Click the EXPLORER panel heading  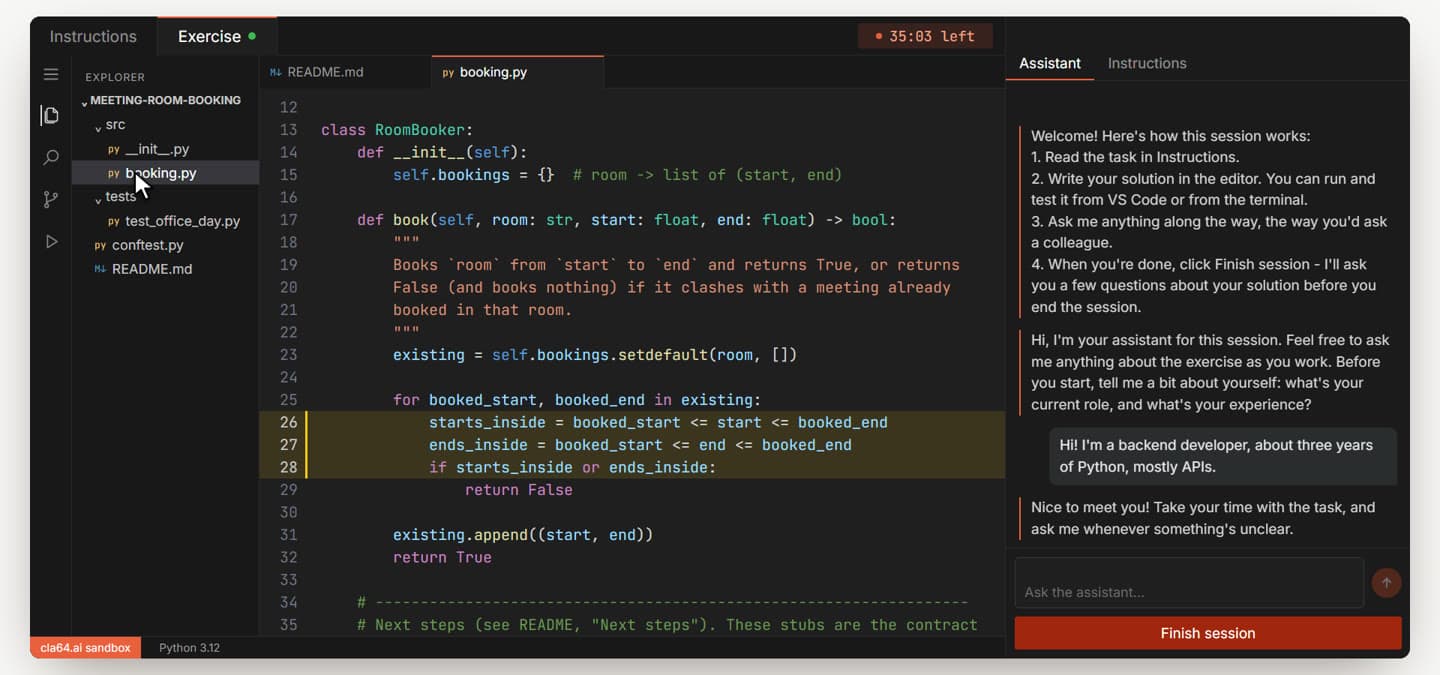point(115,77)
